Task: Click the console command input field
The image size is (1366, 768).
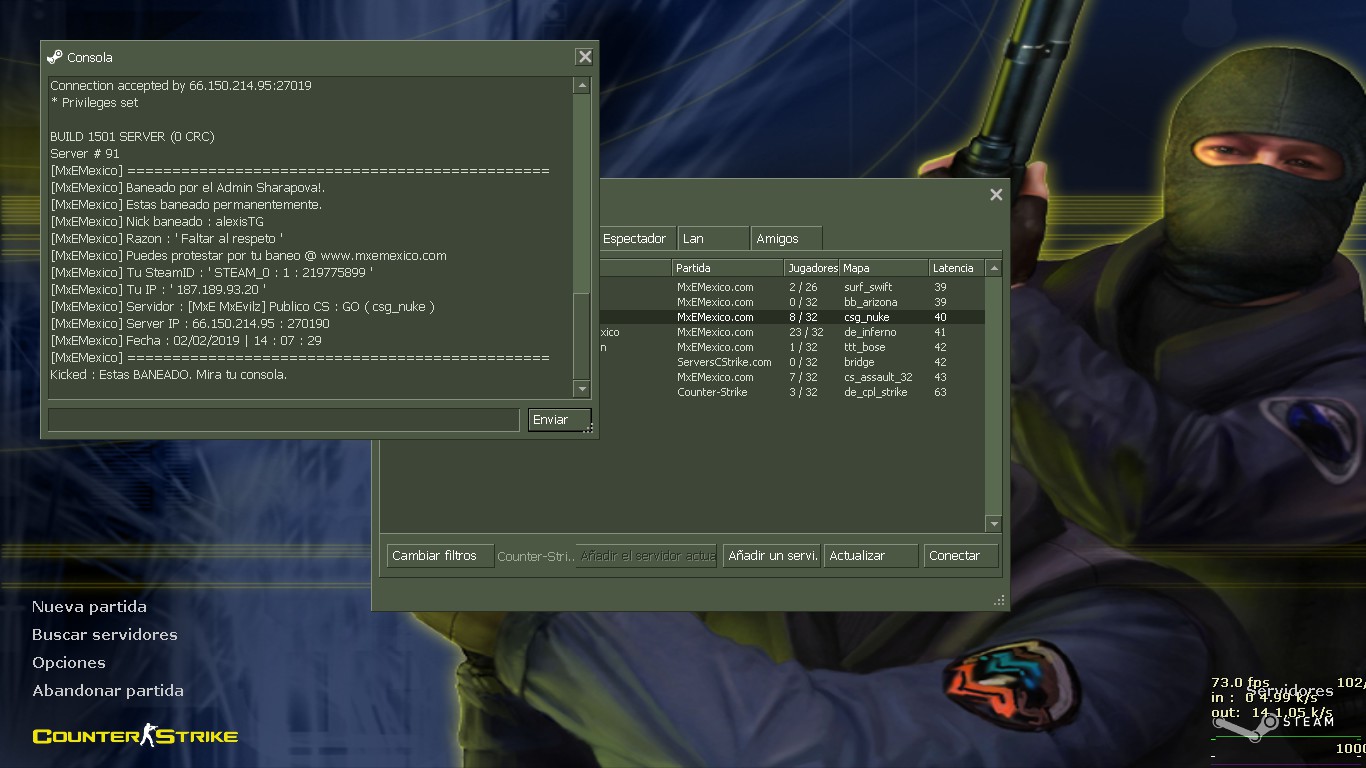Action: 284,420
